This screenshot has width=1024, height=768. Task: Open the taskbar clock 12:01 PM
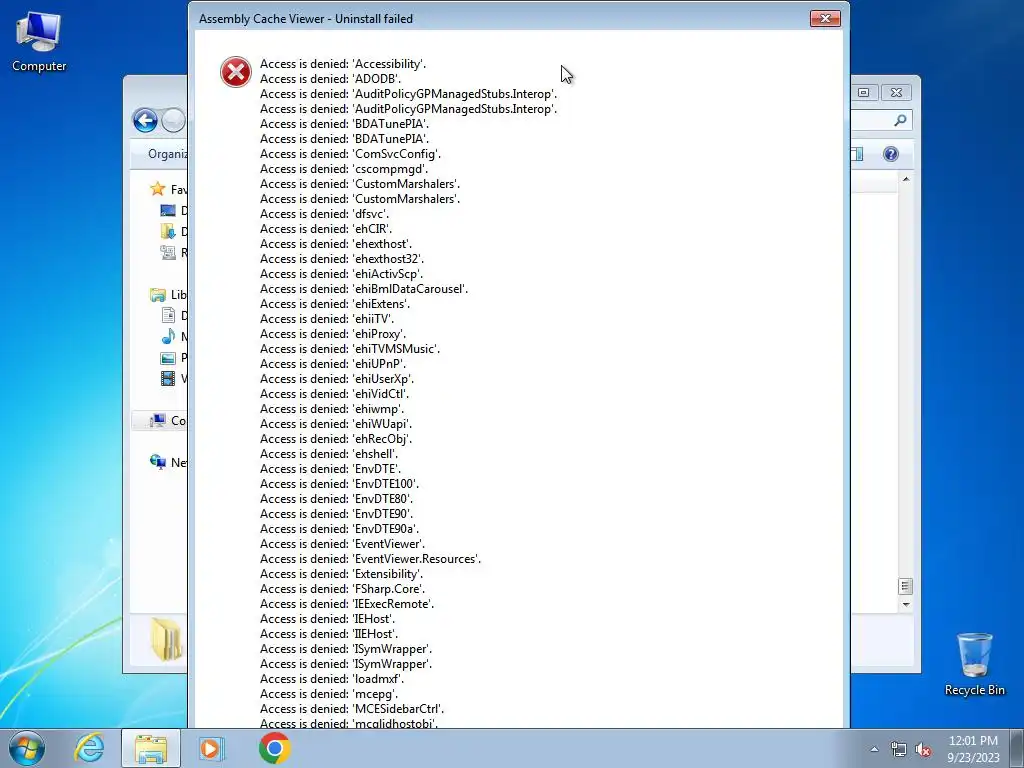(x=973, y=741)
